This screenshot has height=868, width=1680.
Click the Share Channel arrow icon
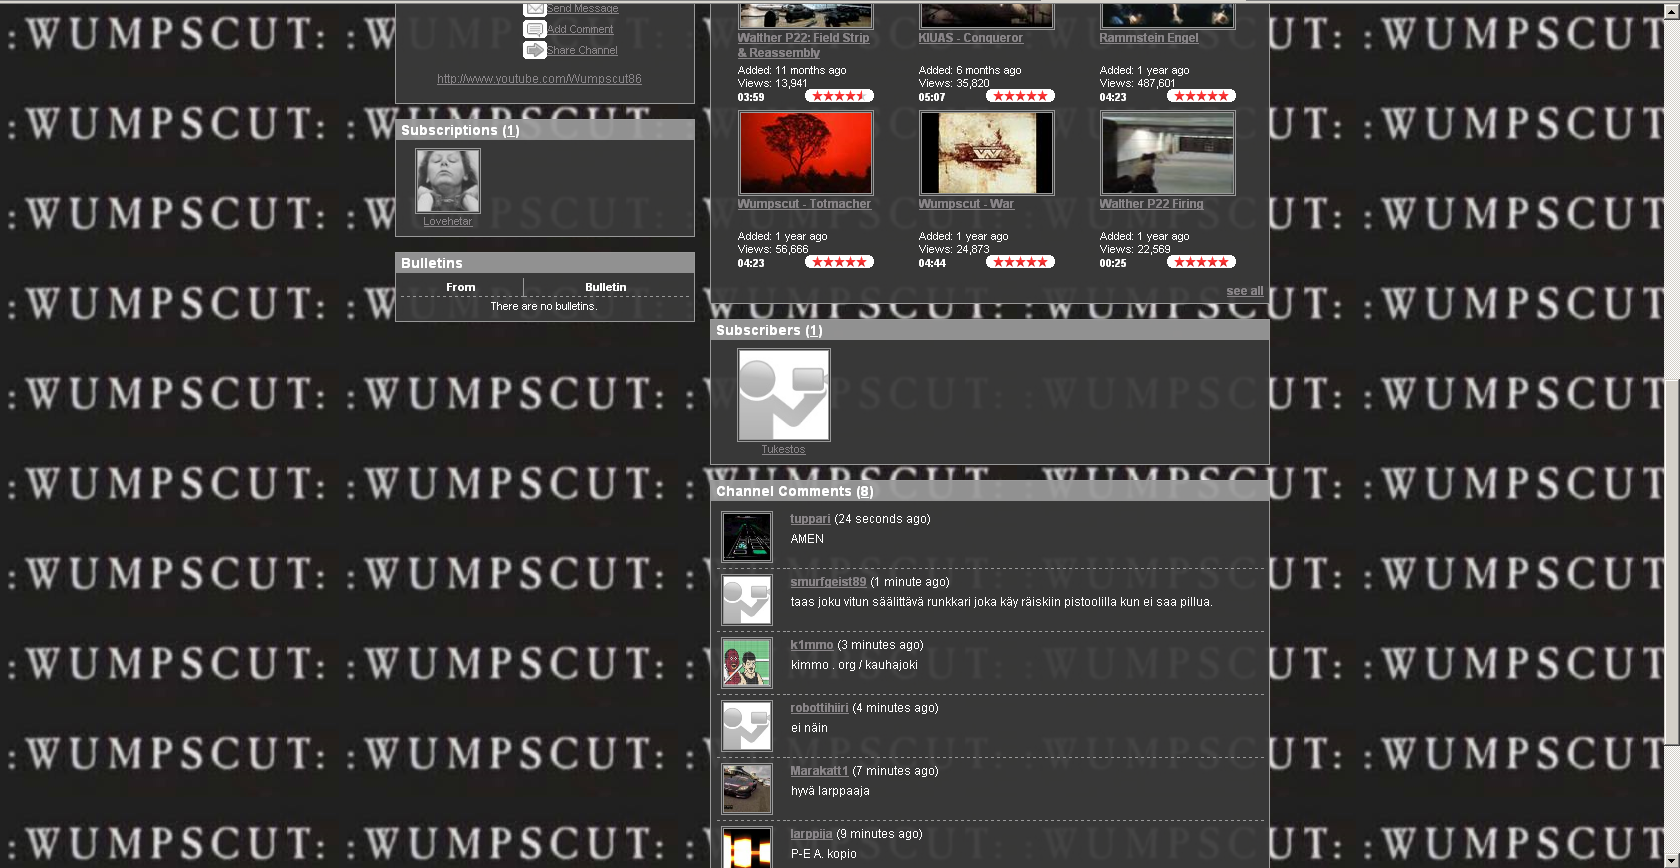coord(535,50)
